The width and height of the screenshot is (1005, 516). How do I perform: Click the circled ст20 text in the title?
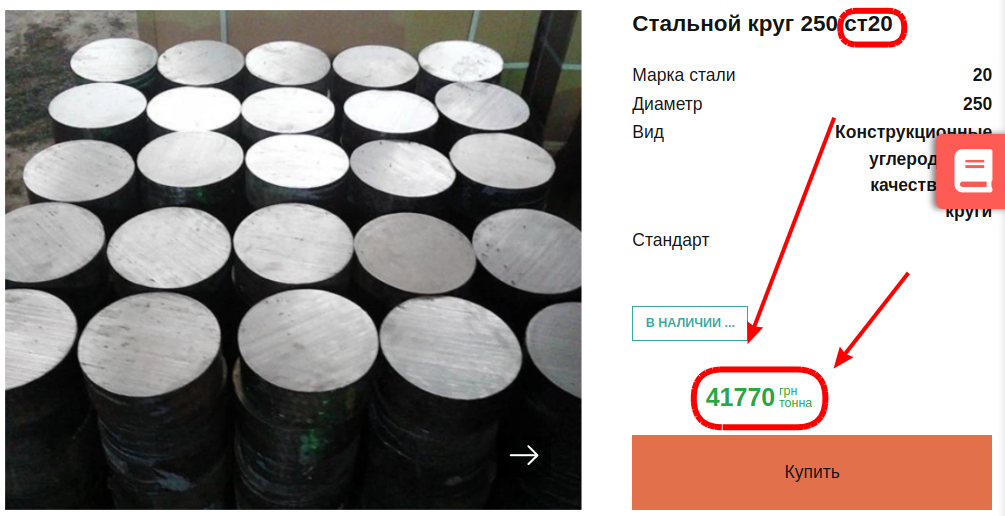coord(869,24)
